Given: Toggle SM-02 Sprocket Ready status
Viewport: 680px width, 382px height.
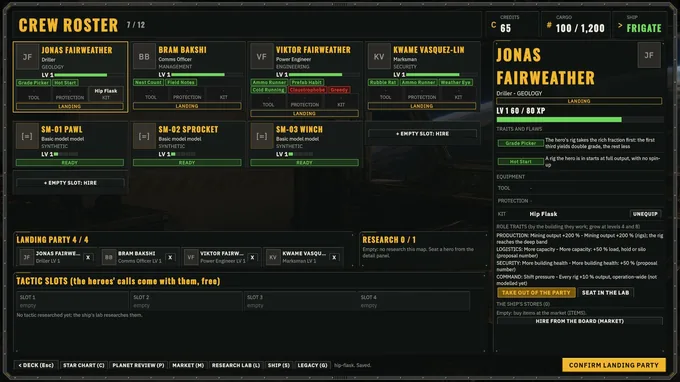Looking at the screenshot, I should click(x=187, y=163).
